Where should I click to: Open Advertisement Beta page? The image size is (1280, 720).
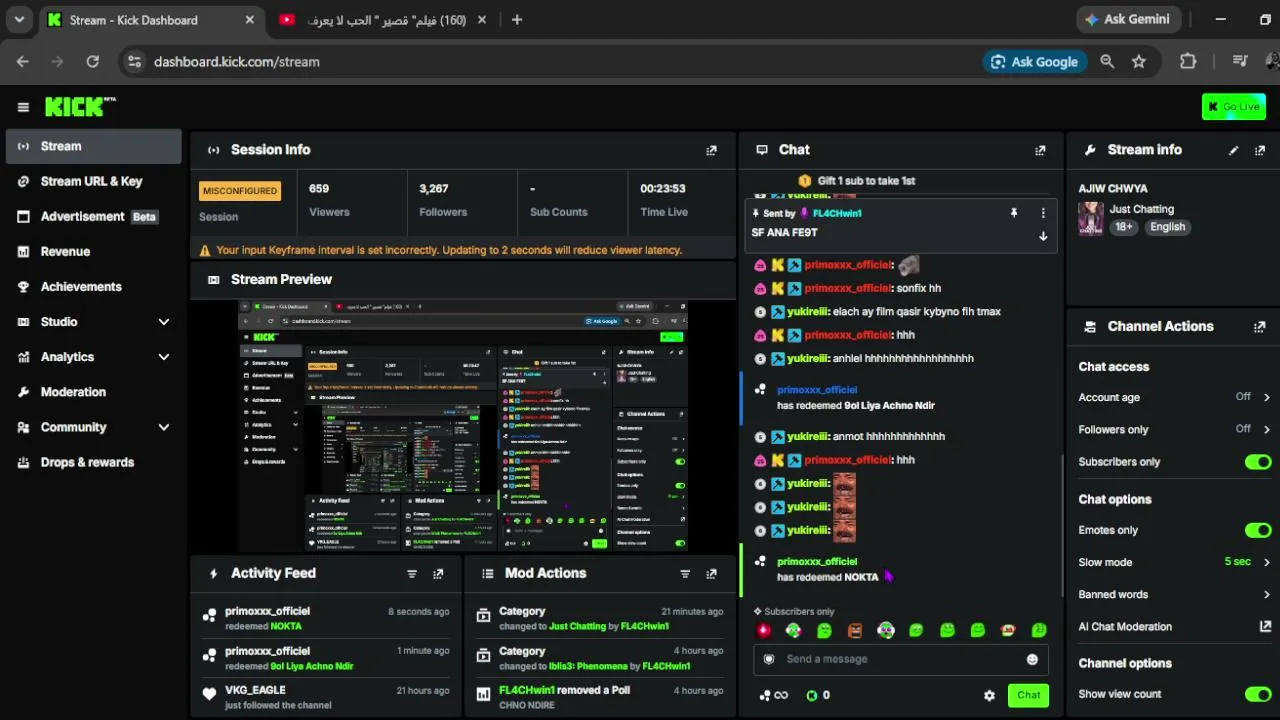click(x=93, y=216)
